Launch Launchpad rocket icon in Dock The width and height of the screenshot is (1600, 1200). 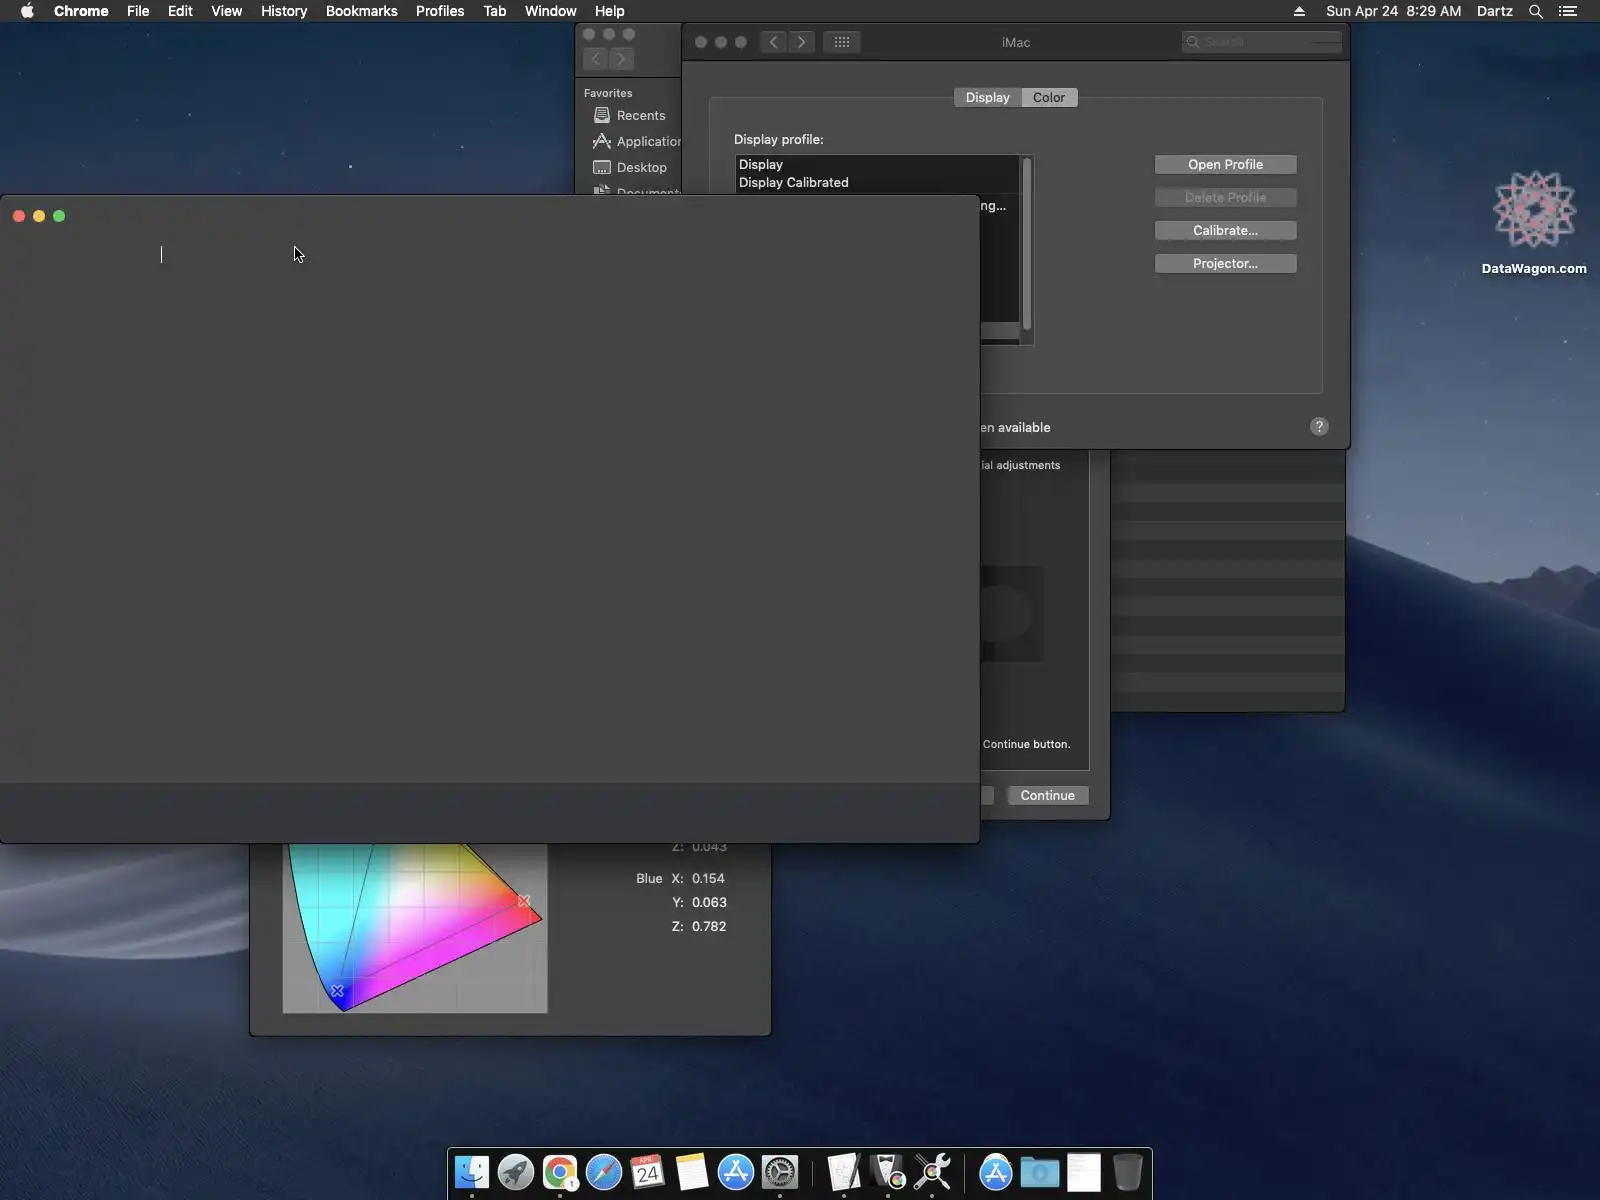point(516,1172)
